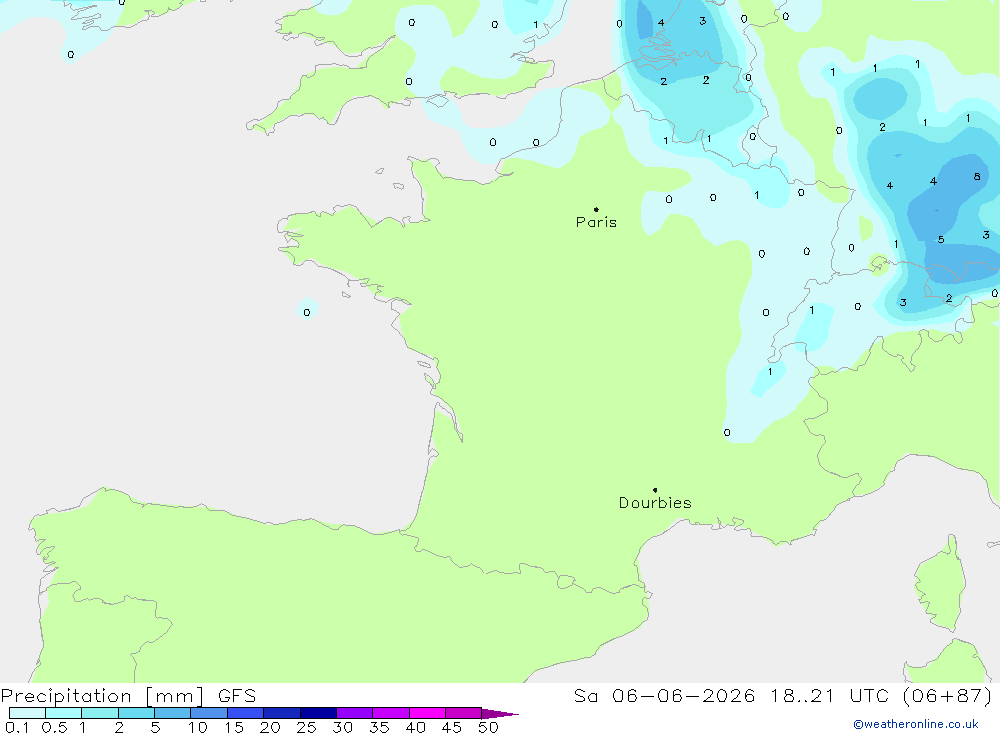Image resolution: width=1000 pixels, height=733 pixels.
Task: Click the 1–2 mm legend color segment
Action: 100,713
